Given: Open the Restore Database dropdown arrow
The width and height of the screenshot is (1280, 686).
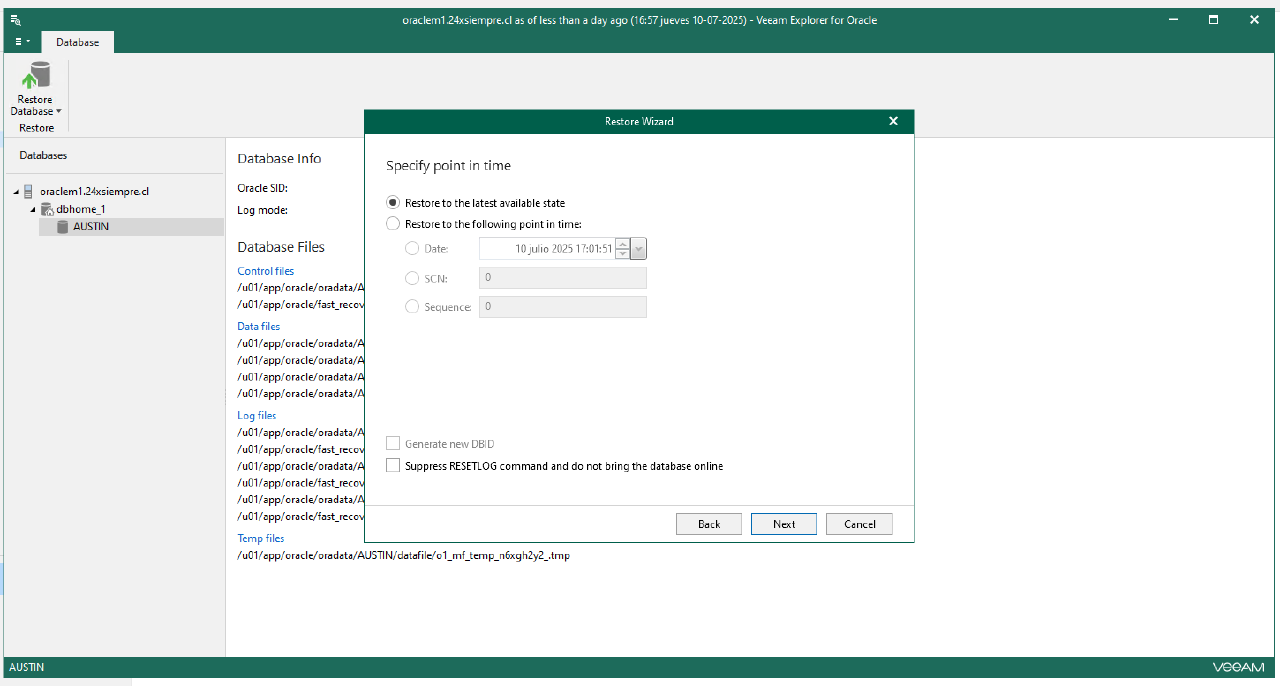Looking at the screenshot, I should 59,112.
